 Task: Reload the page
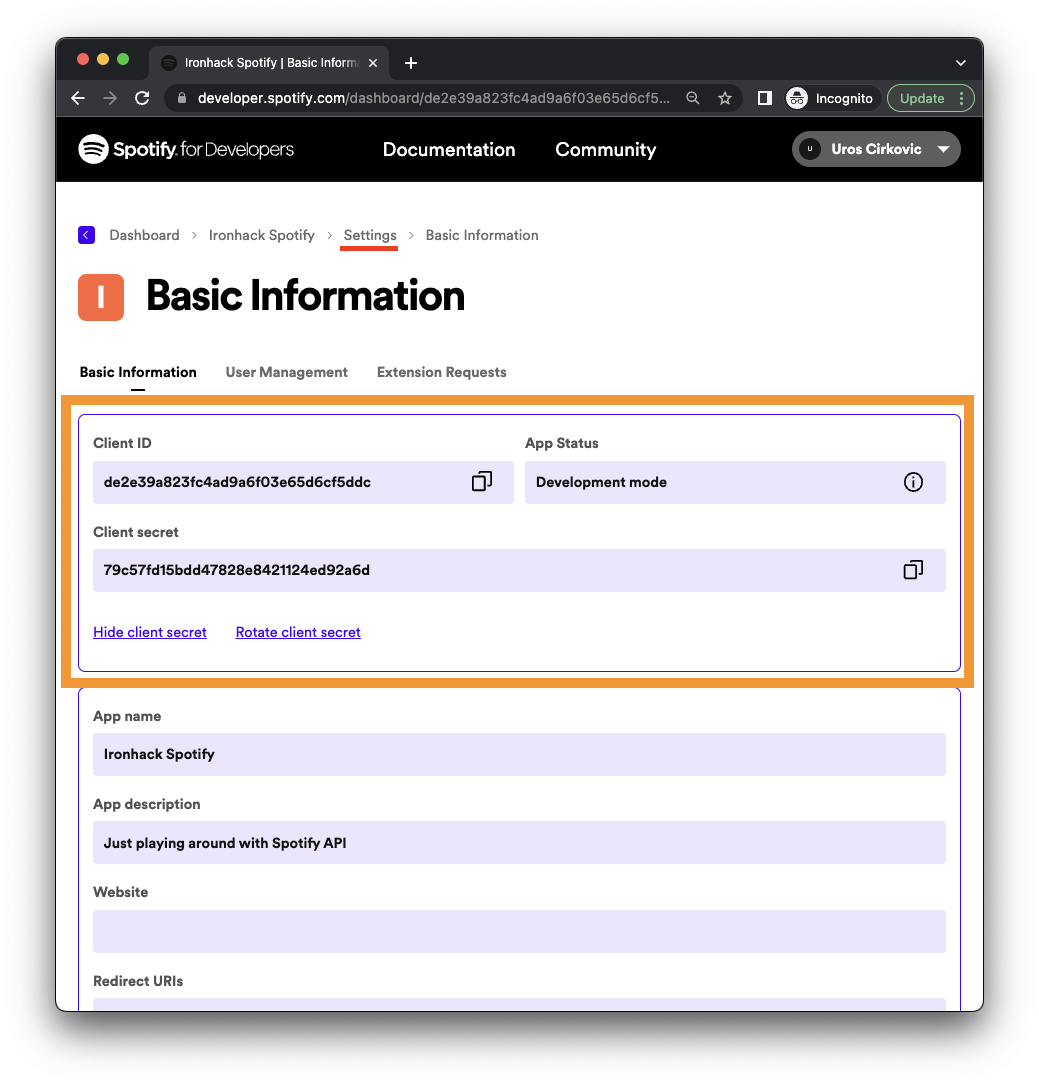tap(142, 98)
